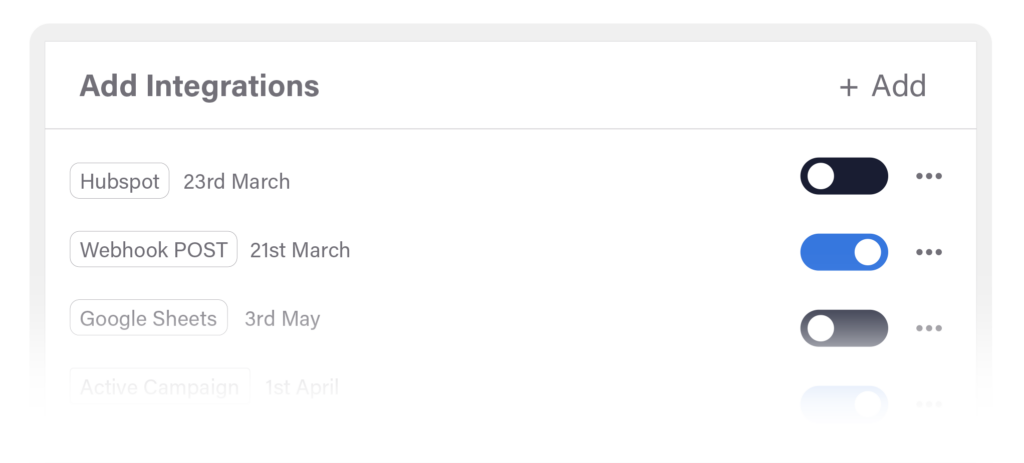1024x463 pixels.
Task: Select the Google Sheets integration tag
Action: (x=148, y=319)
